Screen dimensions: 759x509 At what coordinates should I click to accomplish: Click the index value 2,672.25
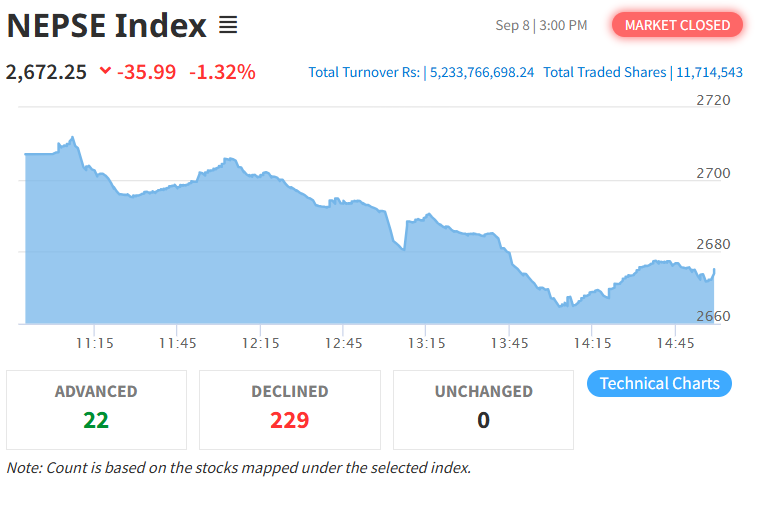[x=46, y=72]
